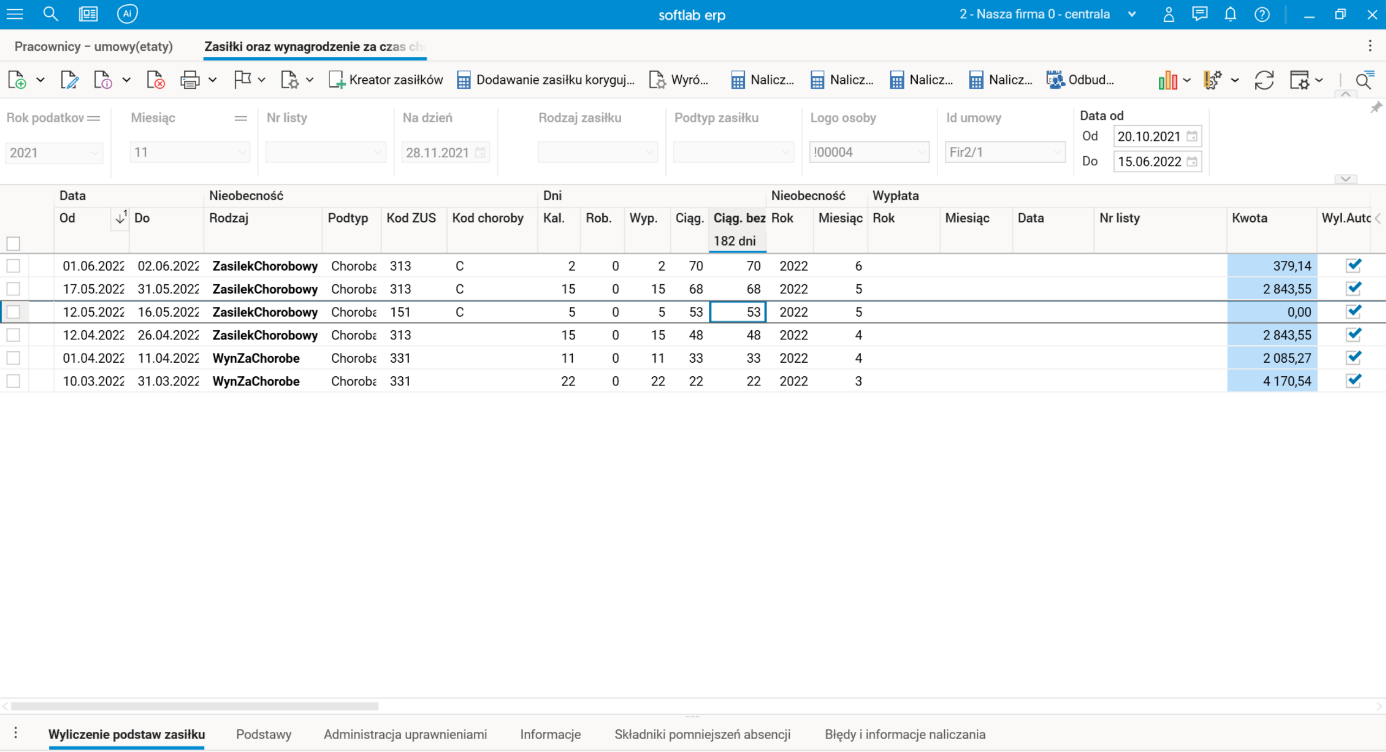The image size is (1386, 752).
Task: Tick the row checkbox for 12.05.2022
Action: 13,312
